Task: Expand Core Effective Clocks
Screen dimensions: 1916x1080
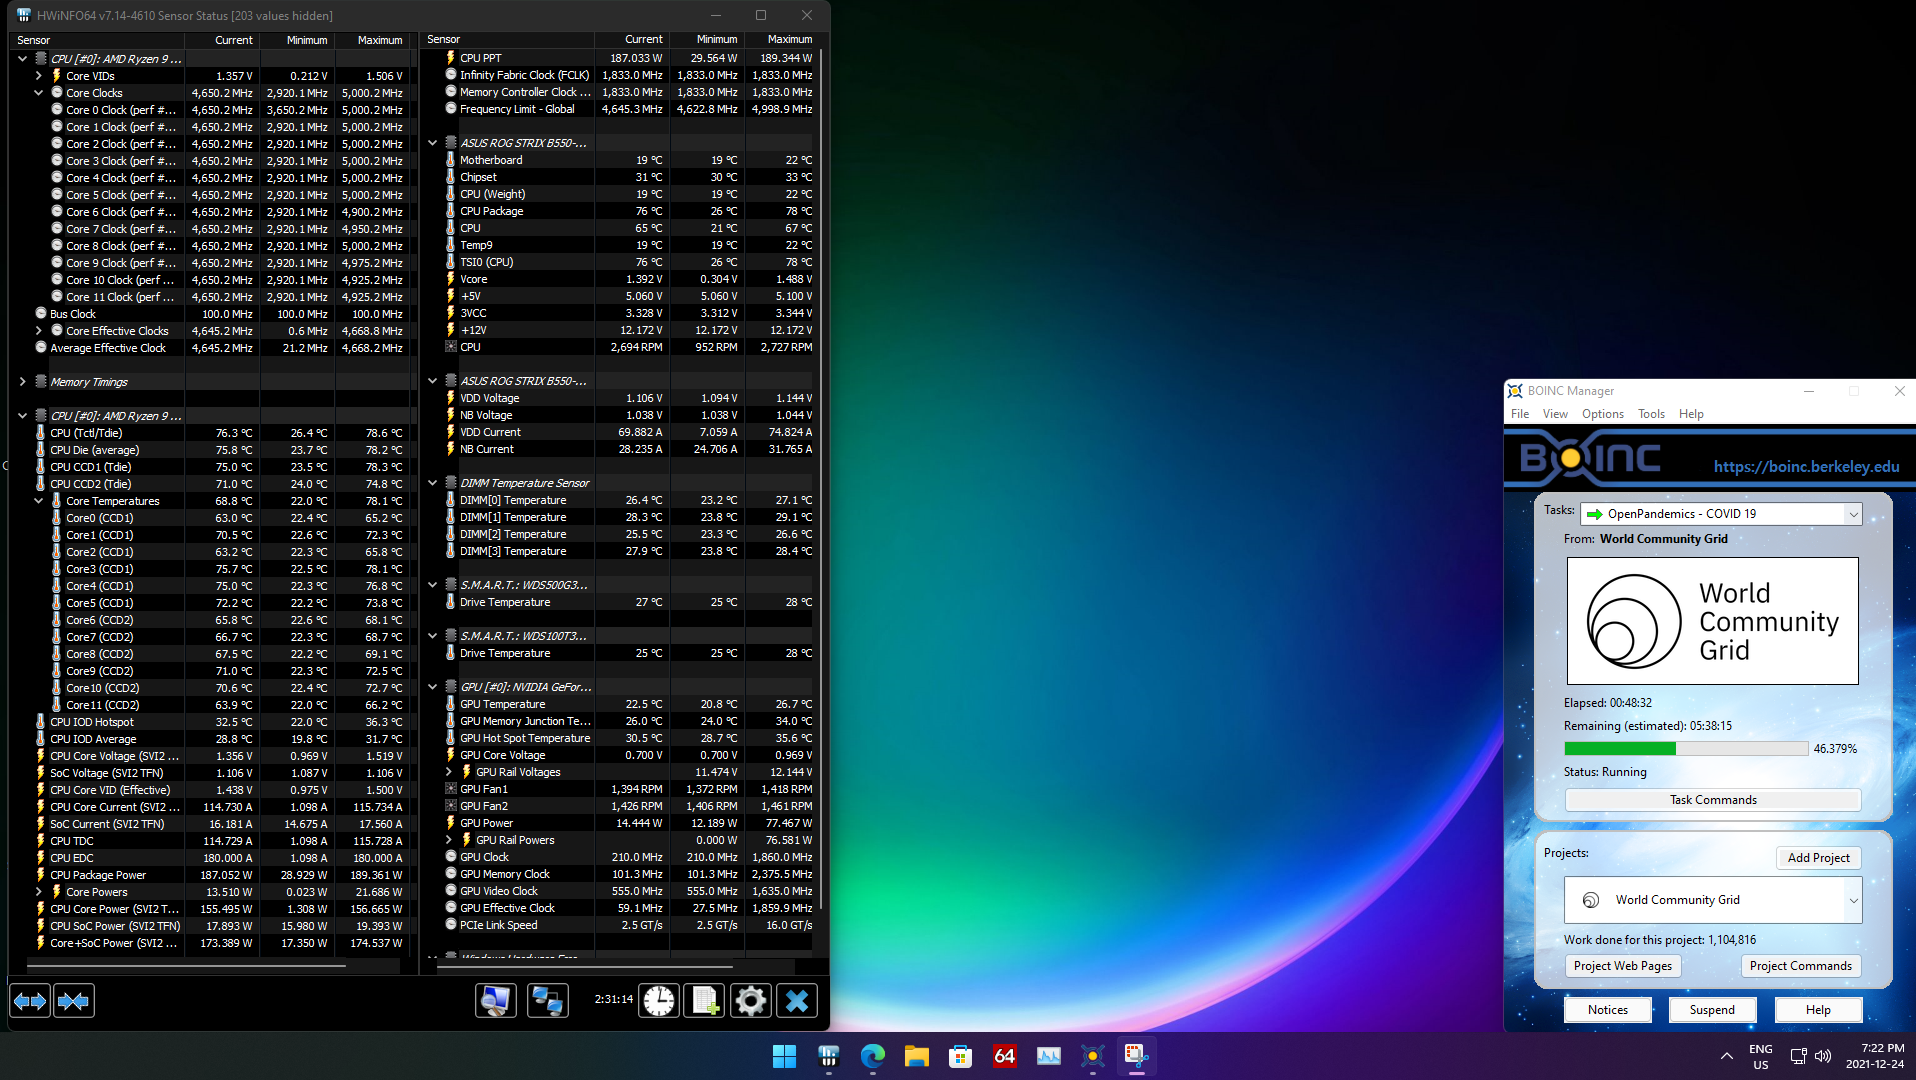Action: [39, 331]
